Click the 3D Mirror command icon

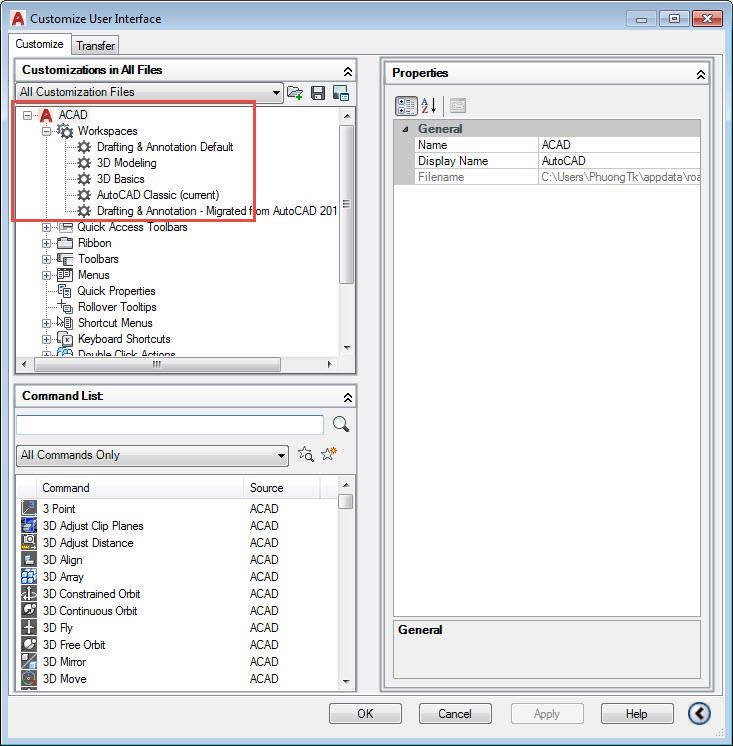click(29, 662)
